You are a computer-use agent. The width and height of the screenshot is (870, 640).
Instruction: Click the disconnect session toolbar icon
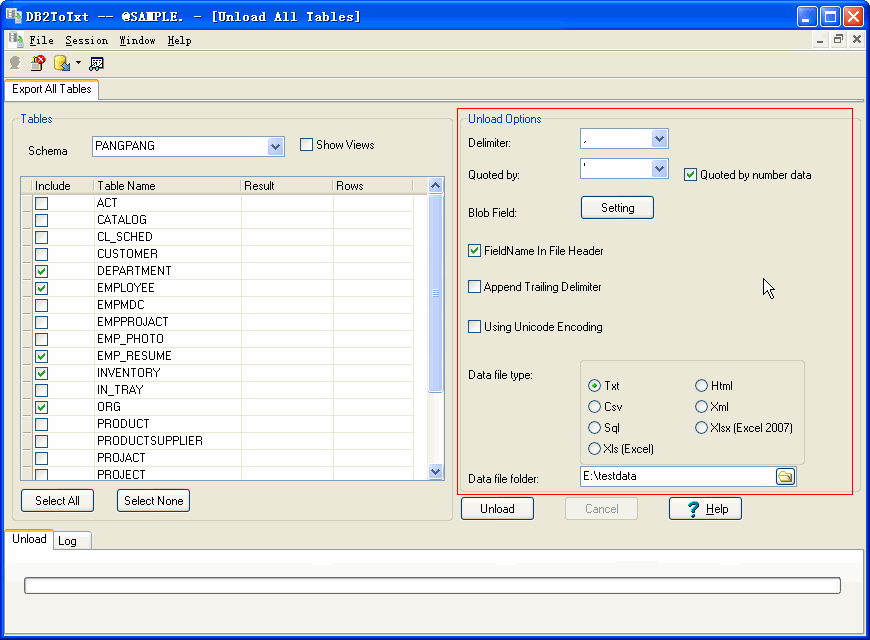[x=38, y=63]
